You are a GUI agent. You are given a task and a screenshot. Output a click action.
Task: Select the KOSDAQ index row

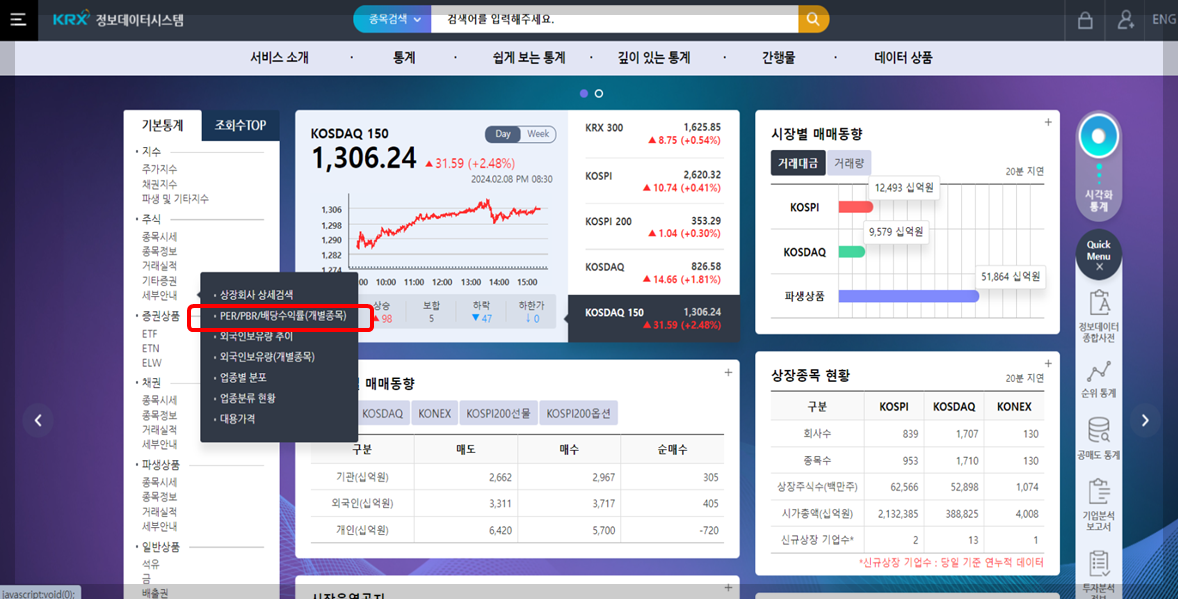(x=653, y=273)
